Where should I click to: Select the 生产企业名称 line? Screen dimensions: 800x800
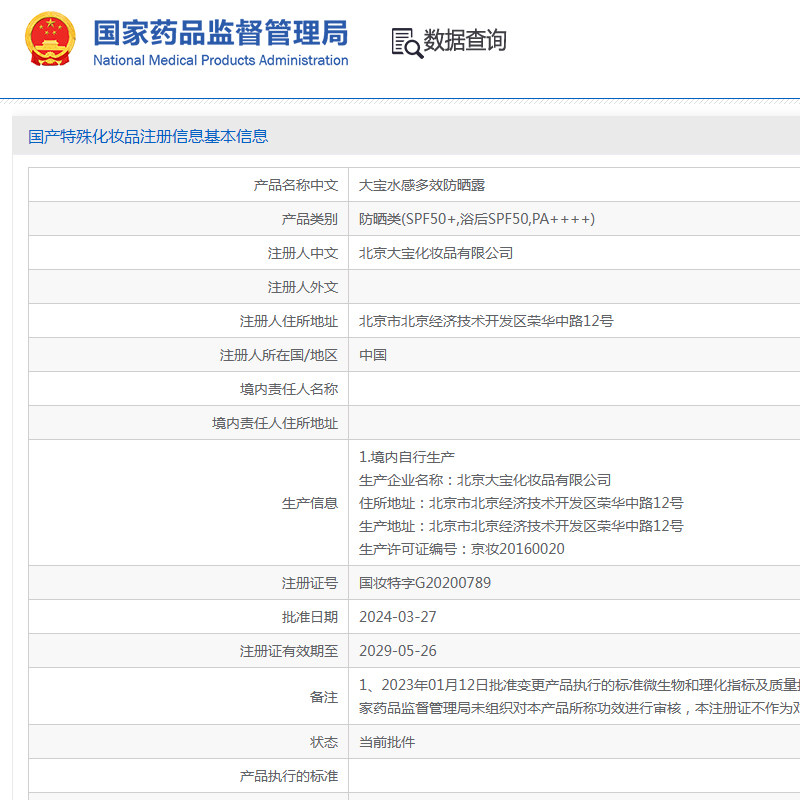tap(485, 480)
